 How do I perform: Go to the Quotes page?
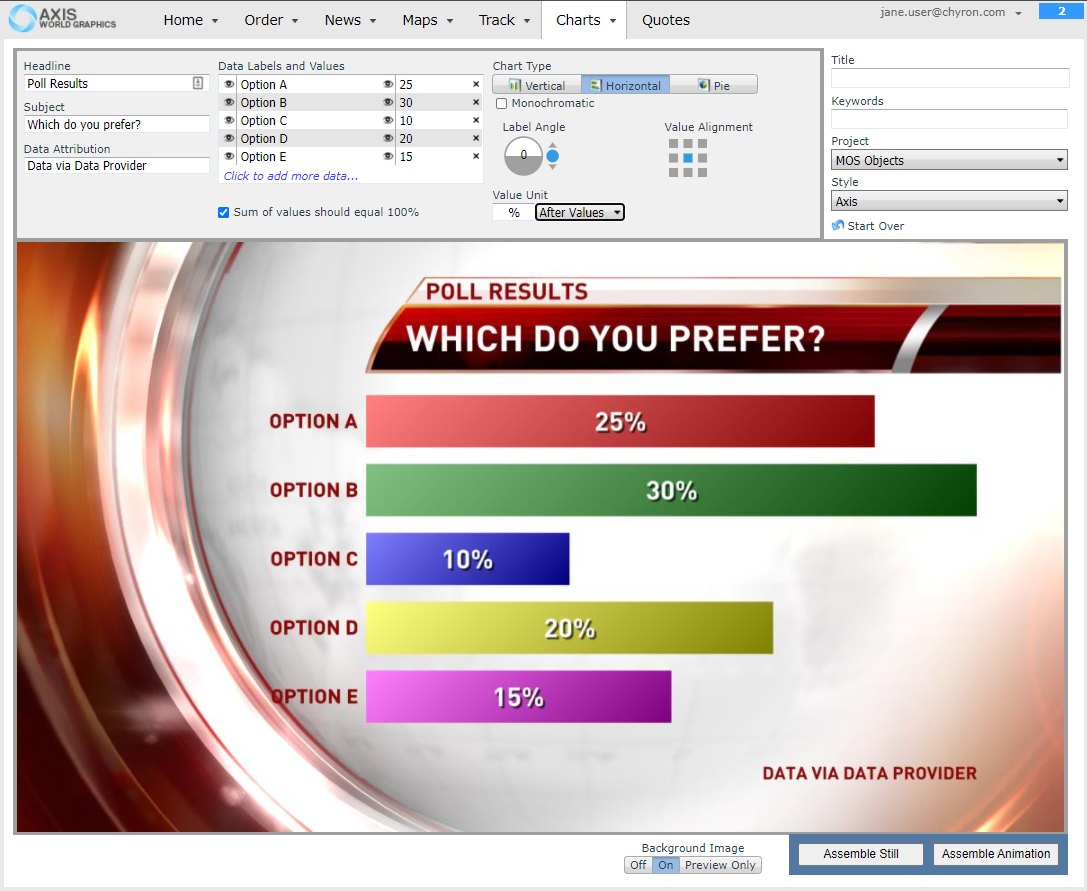point(666,20)
